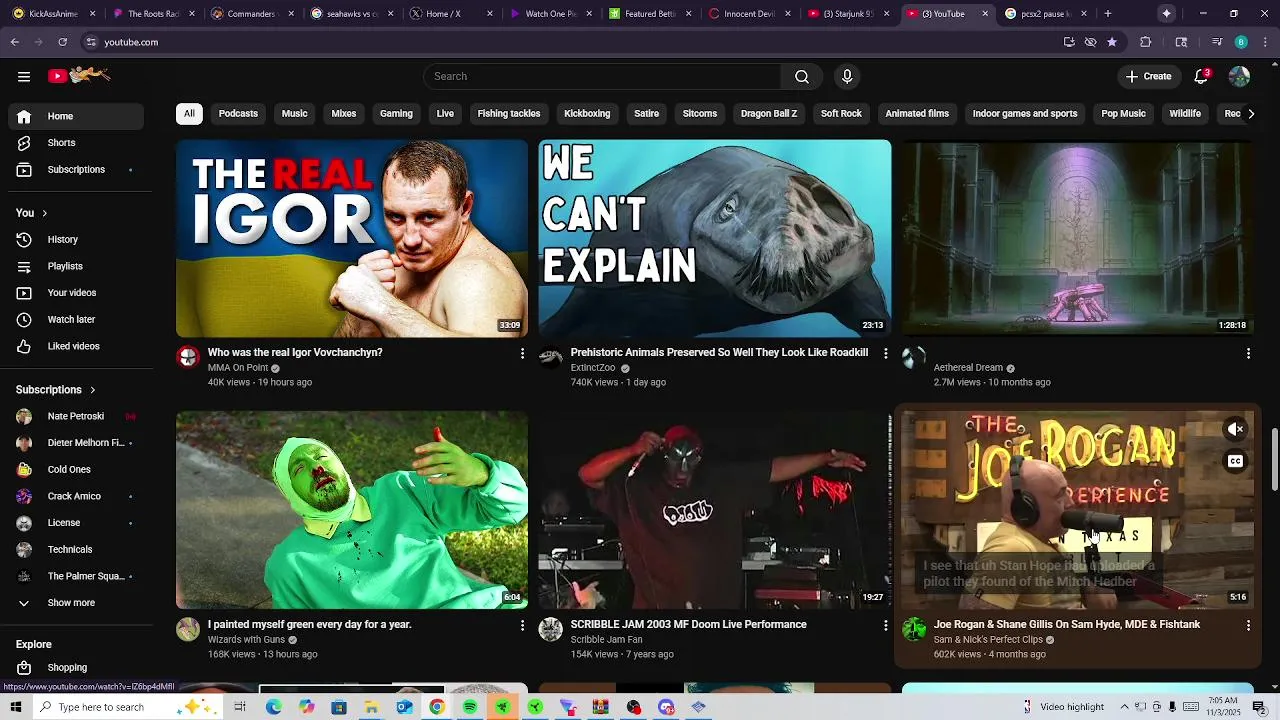
Task: Unmute the Joe Rogan preview
Action: tap(1236, 429)
